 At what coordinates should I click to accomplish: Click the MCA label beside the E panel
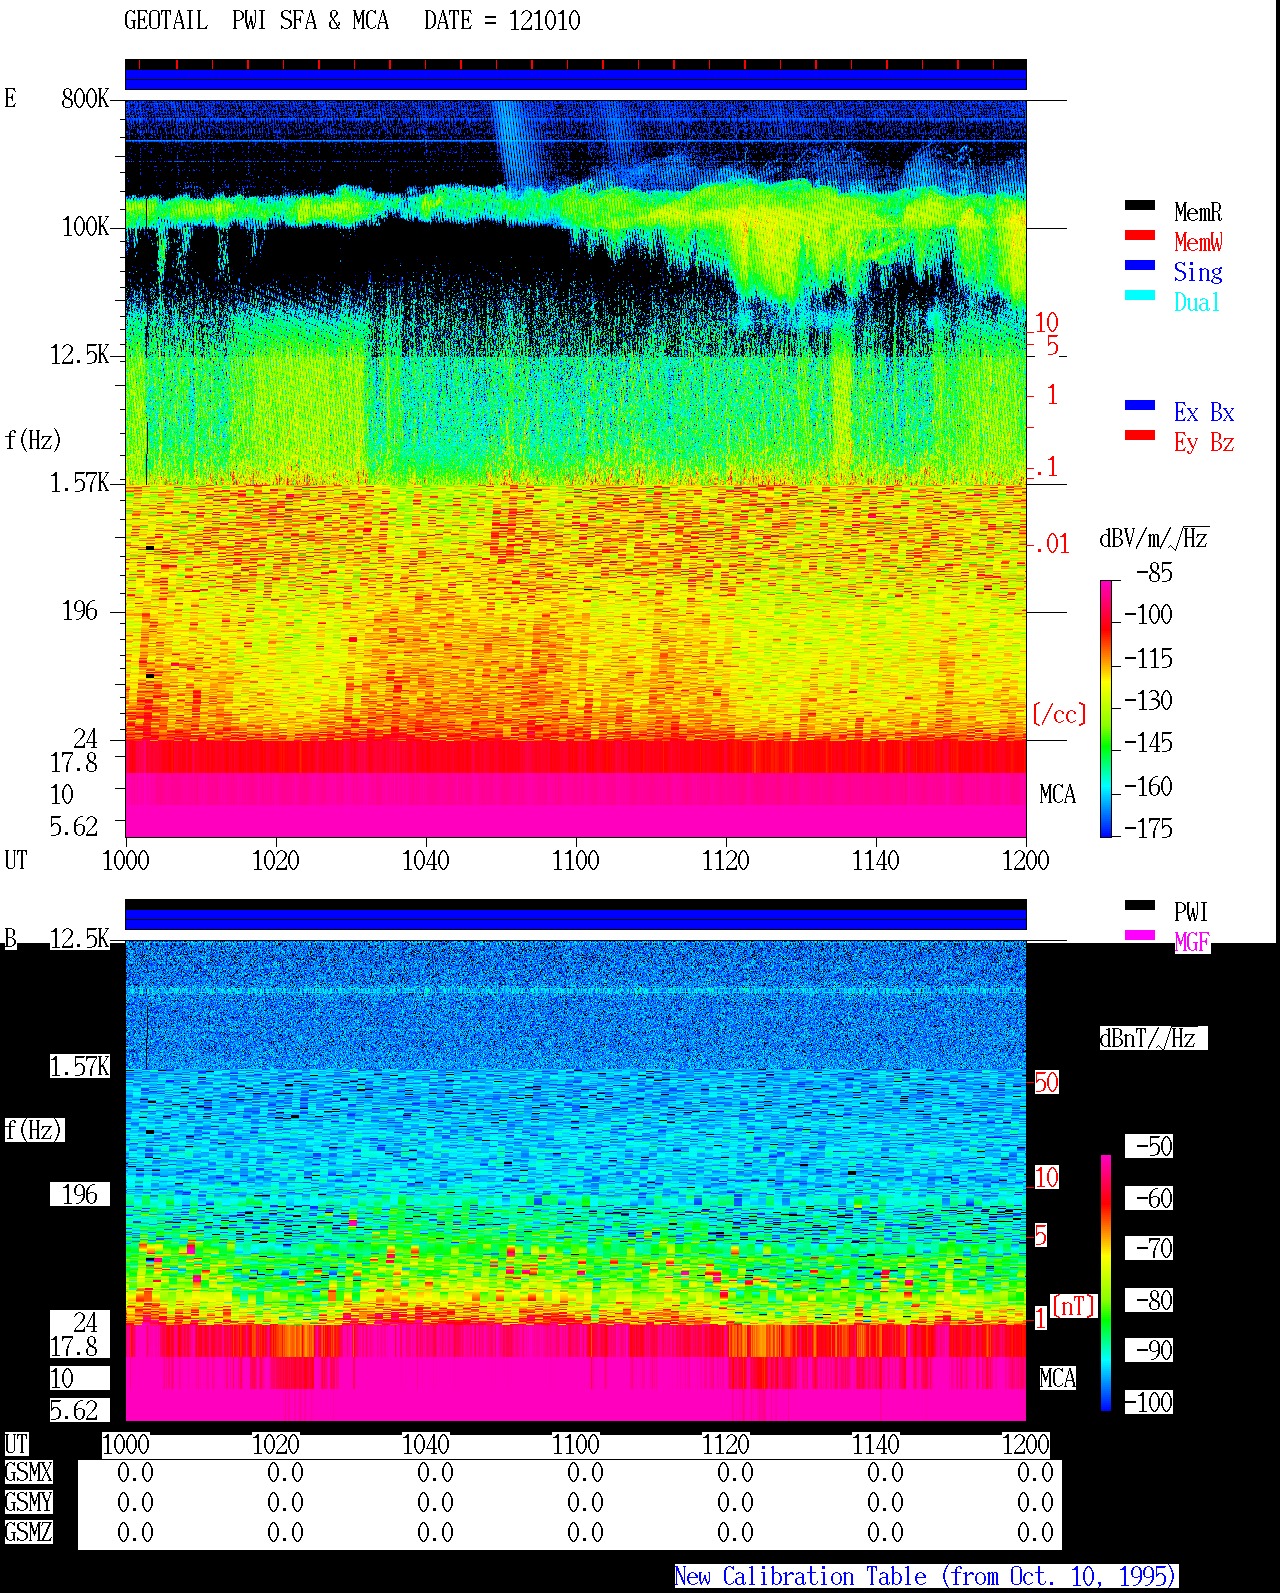click(1057, 794)
